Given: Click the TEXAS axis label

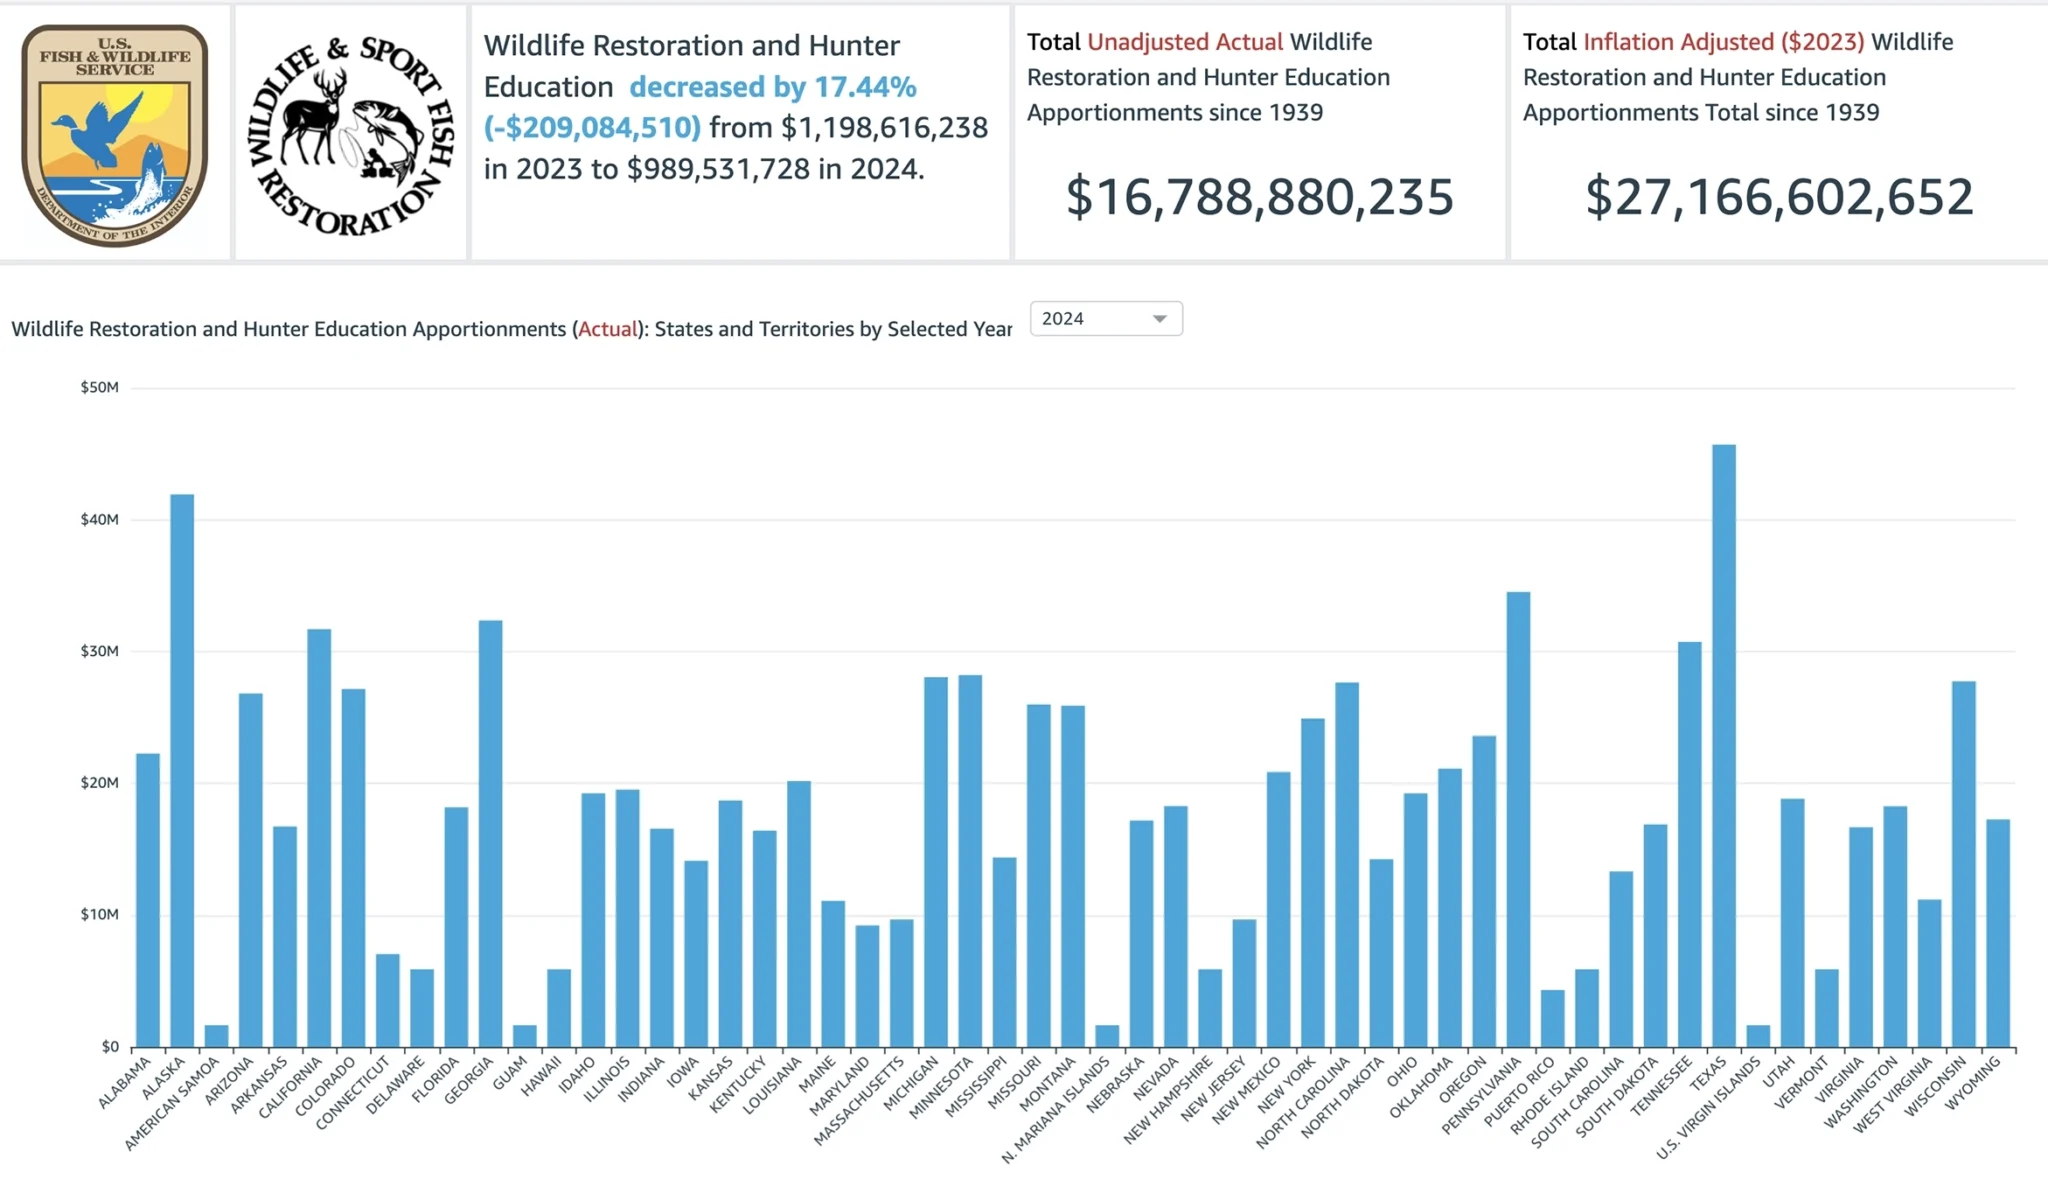Looking at the screenshot, I should (x=1708, y=1075).
